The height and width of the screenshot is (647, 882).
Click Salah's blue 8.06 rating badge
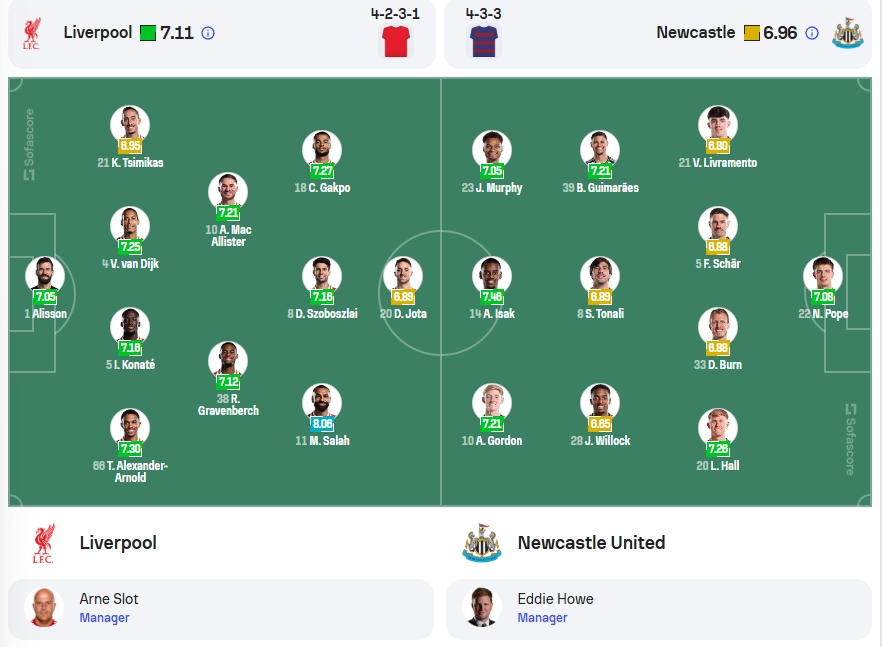tap(322, 424)
